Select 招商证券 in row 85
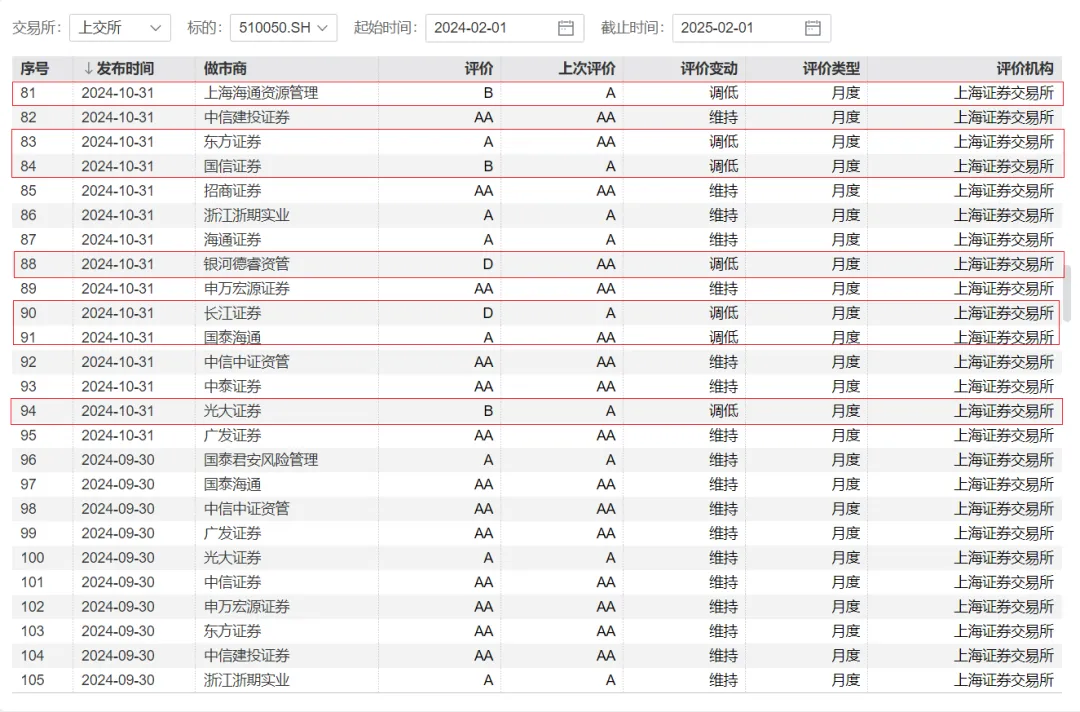Screen dimensions: 1080x712 [x=232, y=191]
